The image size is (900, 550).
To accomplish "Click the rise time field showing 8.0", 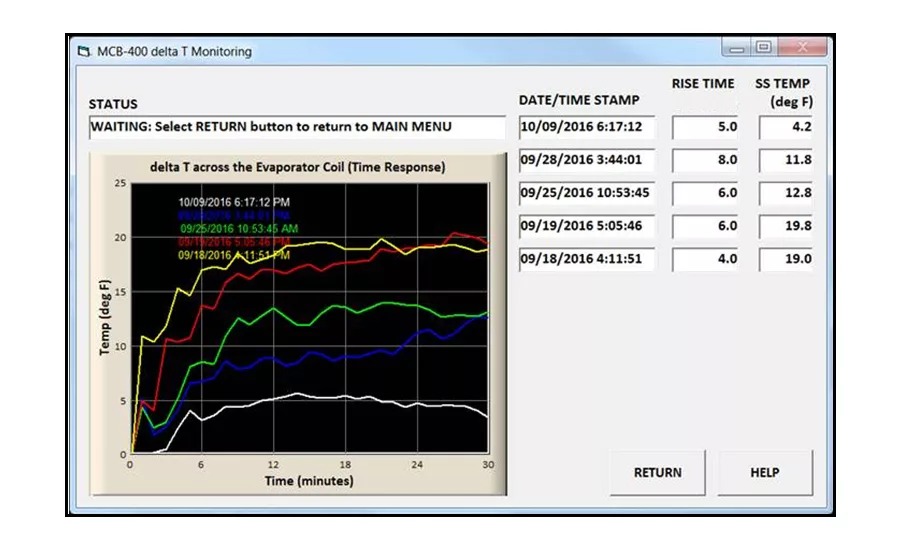I will 705,160.
